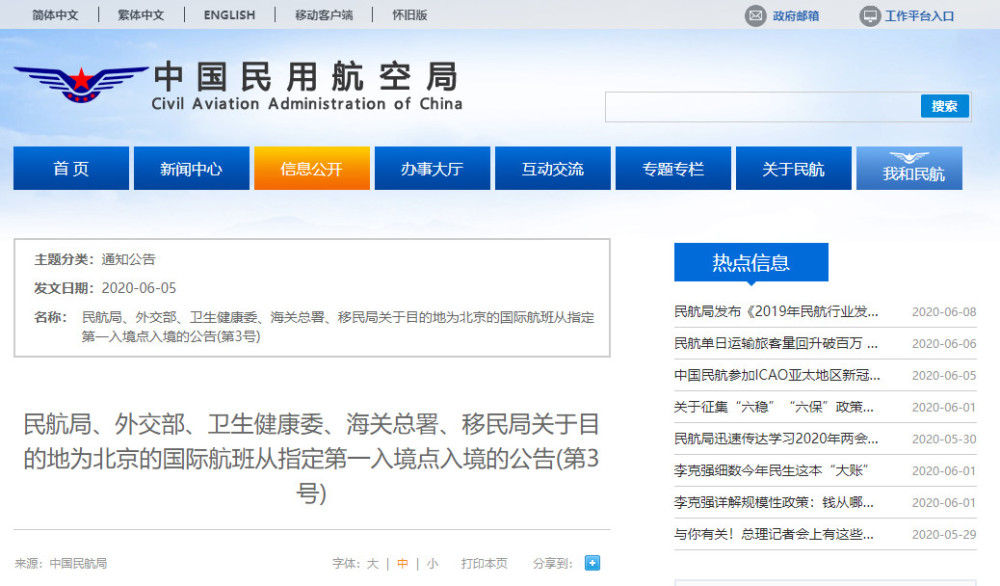Open news 民航局迅速传达学习2020年两会...
1000x586 pixels.
click(x=776, y=439)
